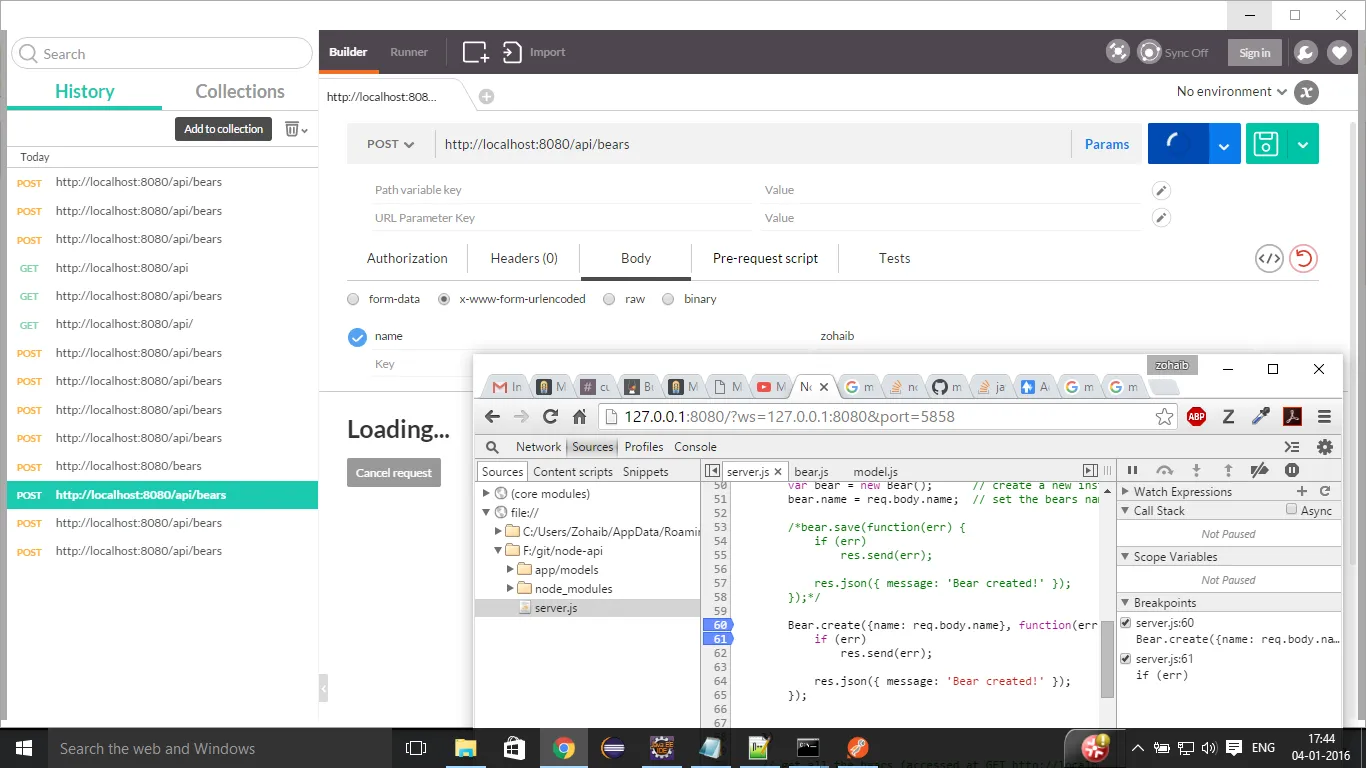Click the Sign in button
This screenshot has height=768, width=1366.
tap(1255, 53)
